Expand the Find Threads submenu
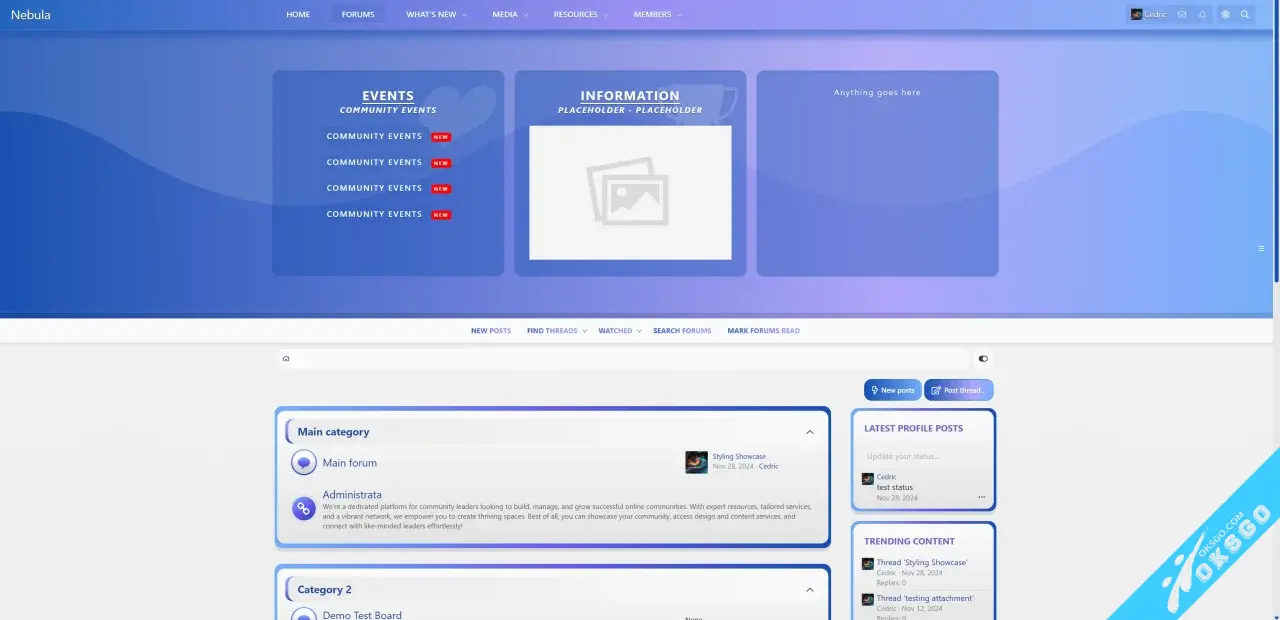This screenshot has width=1280, height=620. (585, 331)
